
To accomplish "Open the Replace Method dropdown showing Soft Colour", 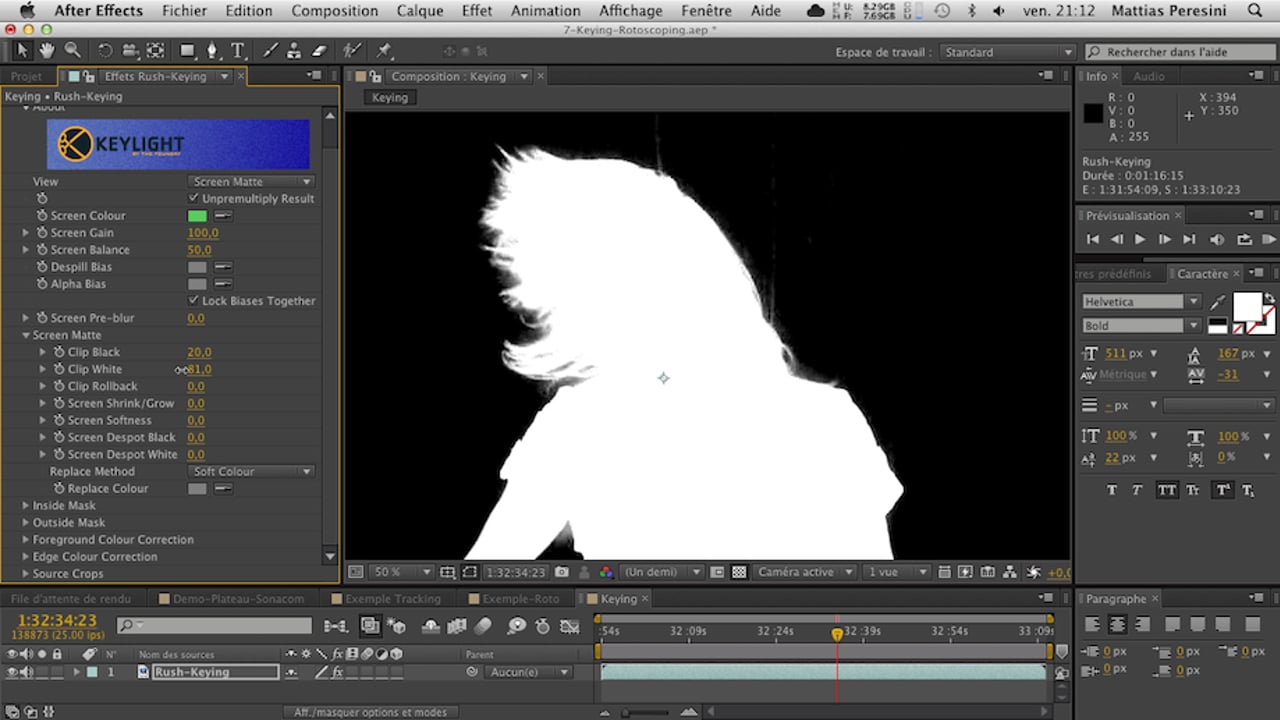I will (x=251, y=471).
